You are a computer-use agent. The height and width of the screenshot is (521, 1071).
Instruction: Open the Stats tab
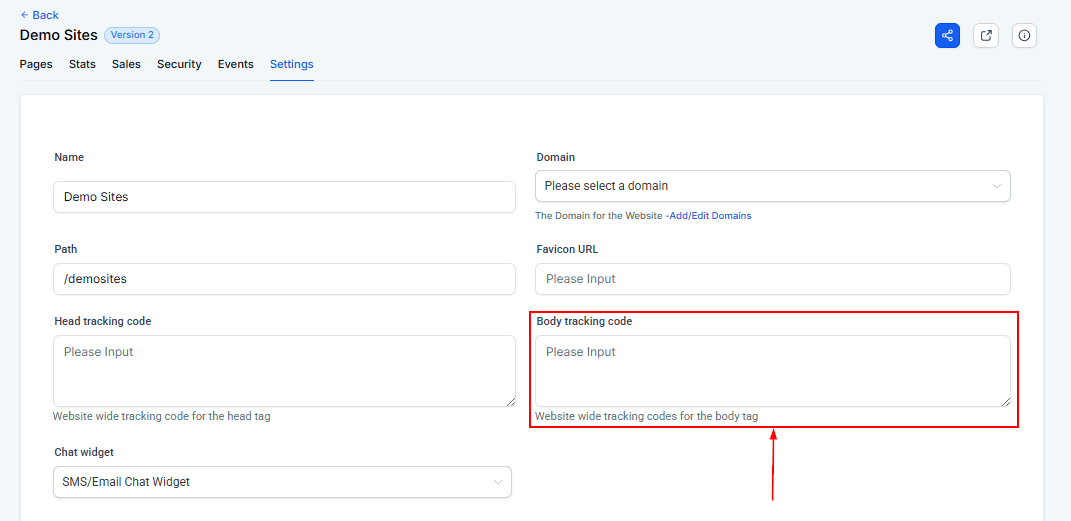[x=82, y=64]
